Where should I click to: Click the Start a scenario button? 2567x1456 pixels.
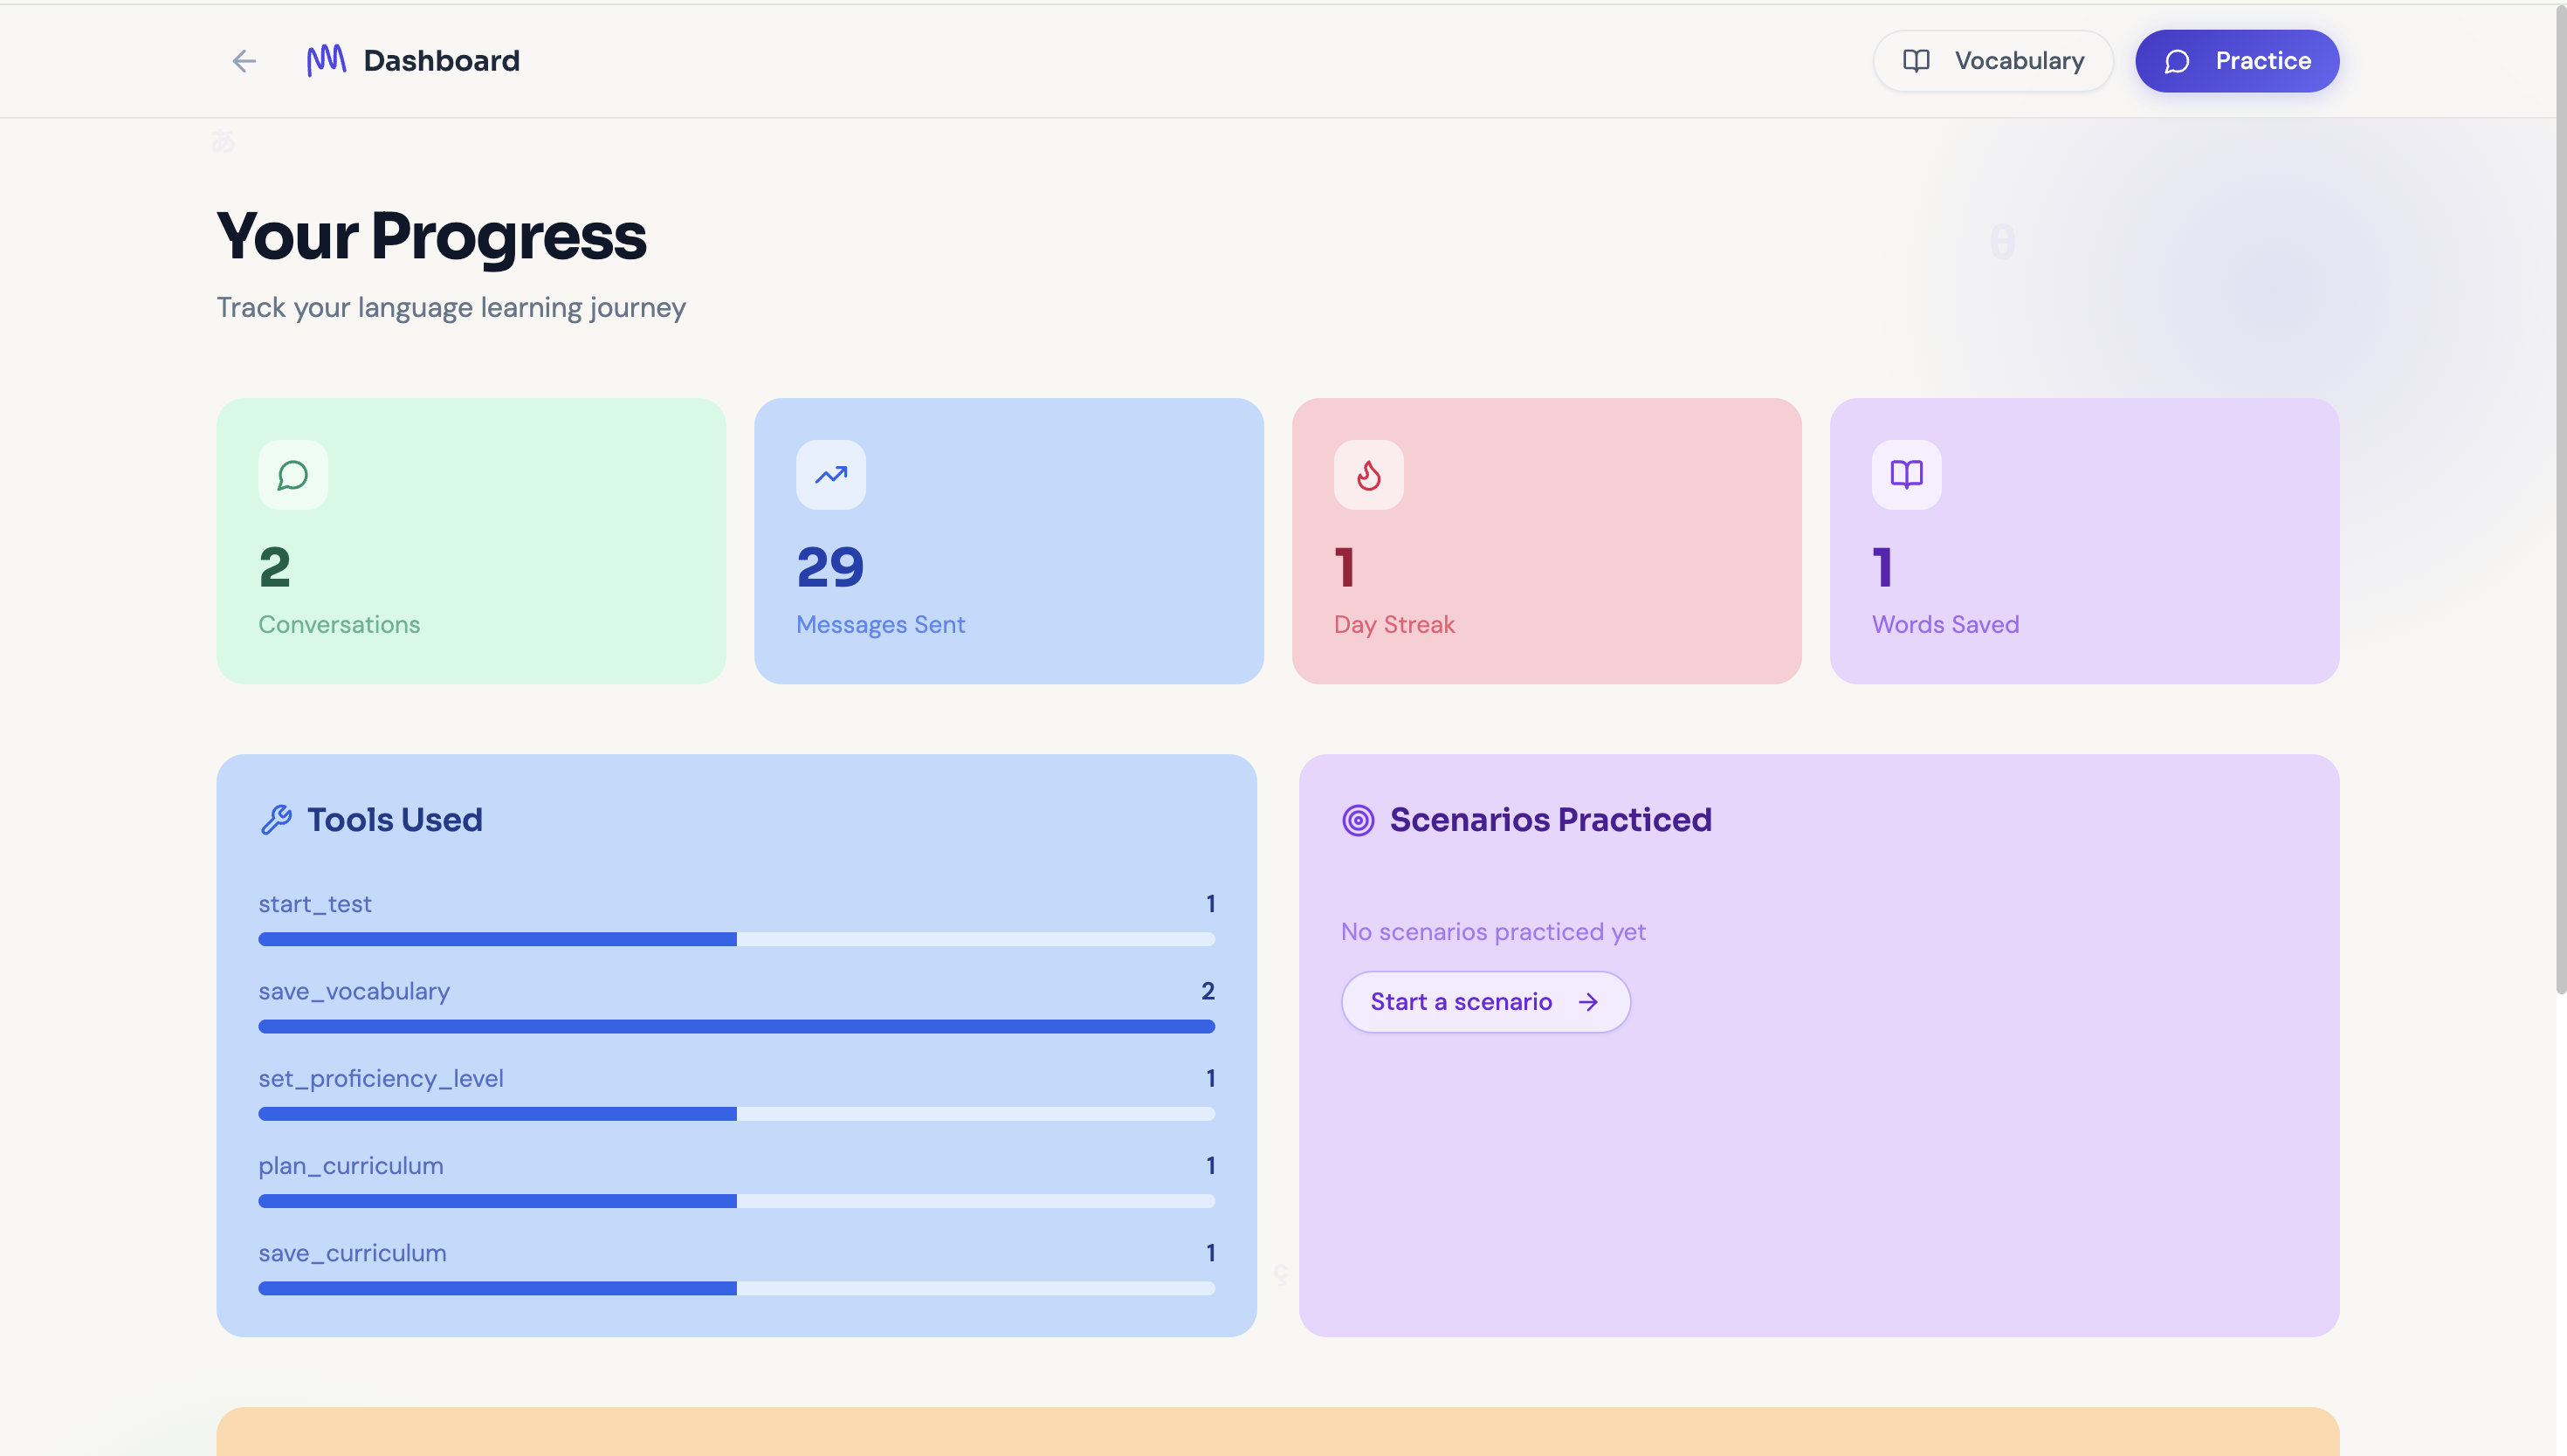click(1484, 1002)
